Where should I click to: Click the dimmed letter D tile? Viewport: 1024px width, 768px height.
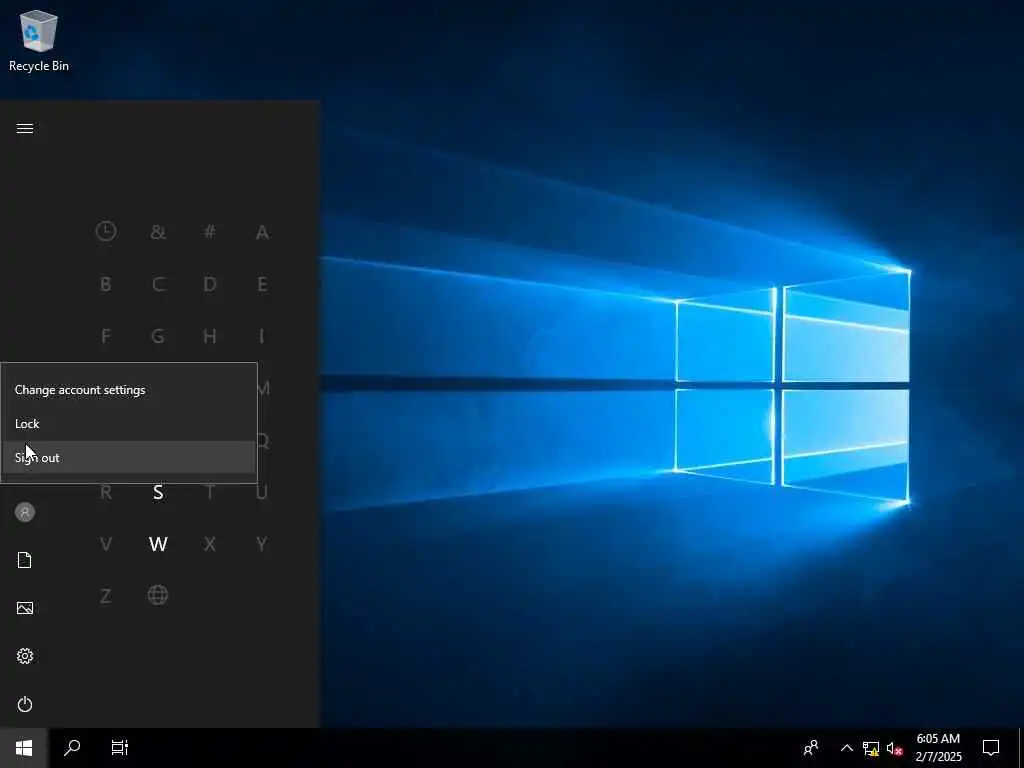click(210, 284)
